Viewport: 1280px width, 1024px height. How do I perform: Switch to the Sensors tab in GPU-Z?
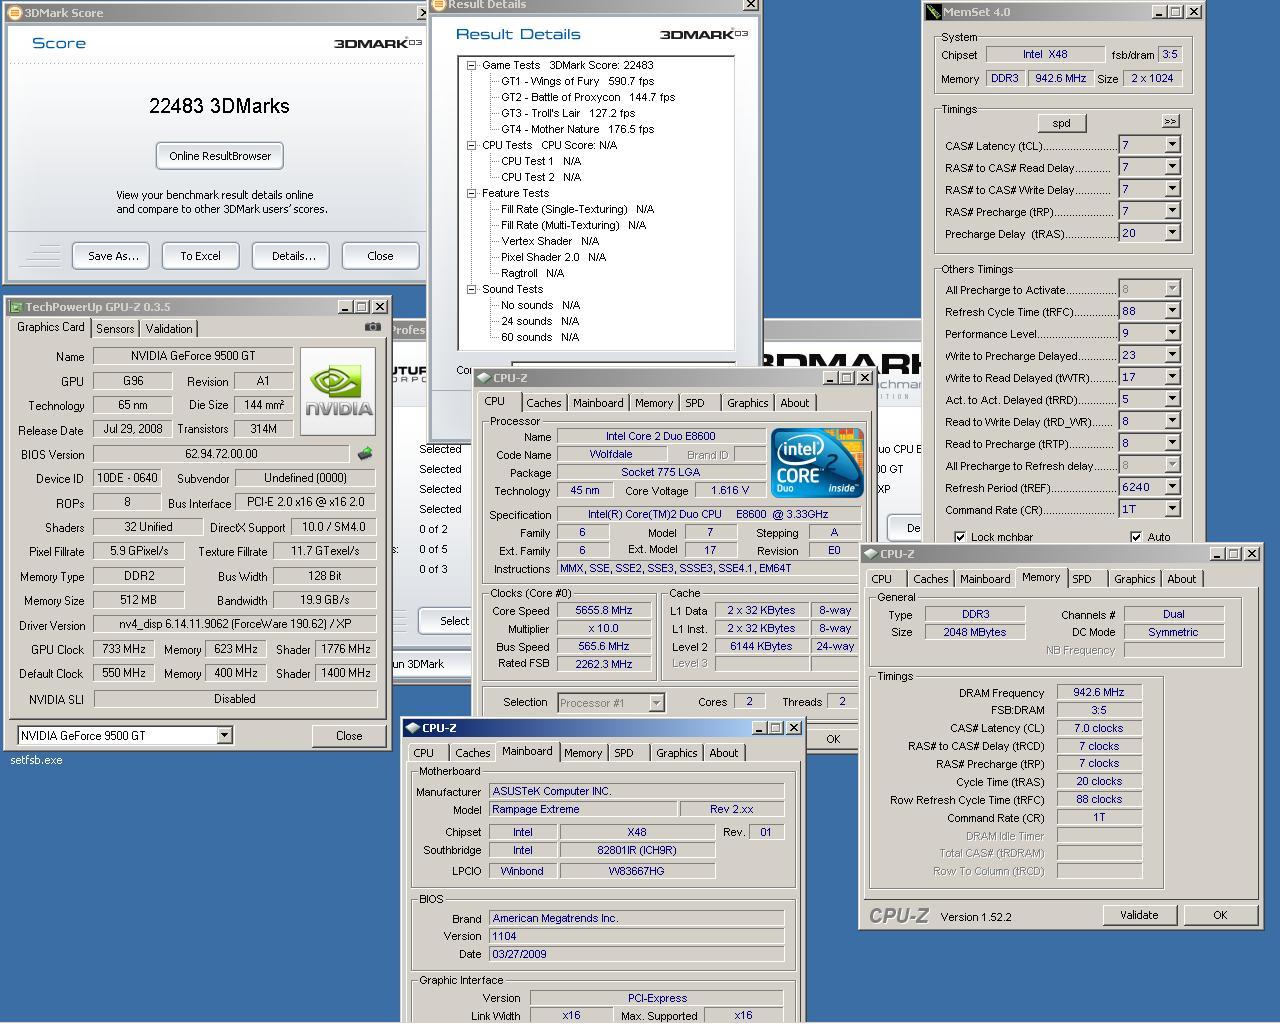click(115, 329)
